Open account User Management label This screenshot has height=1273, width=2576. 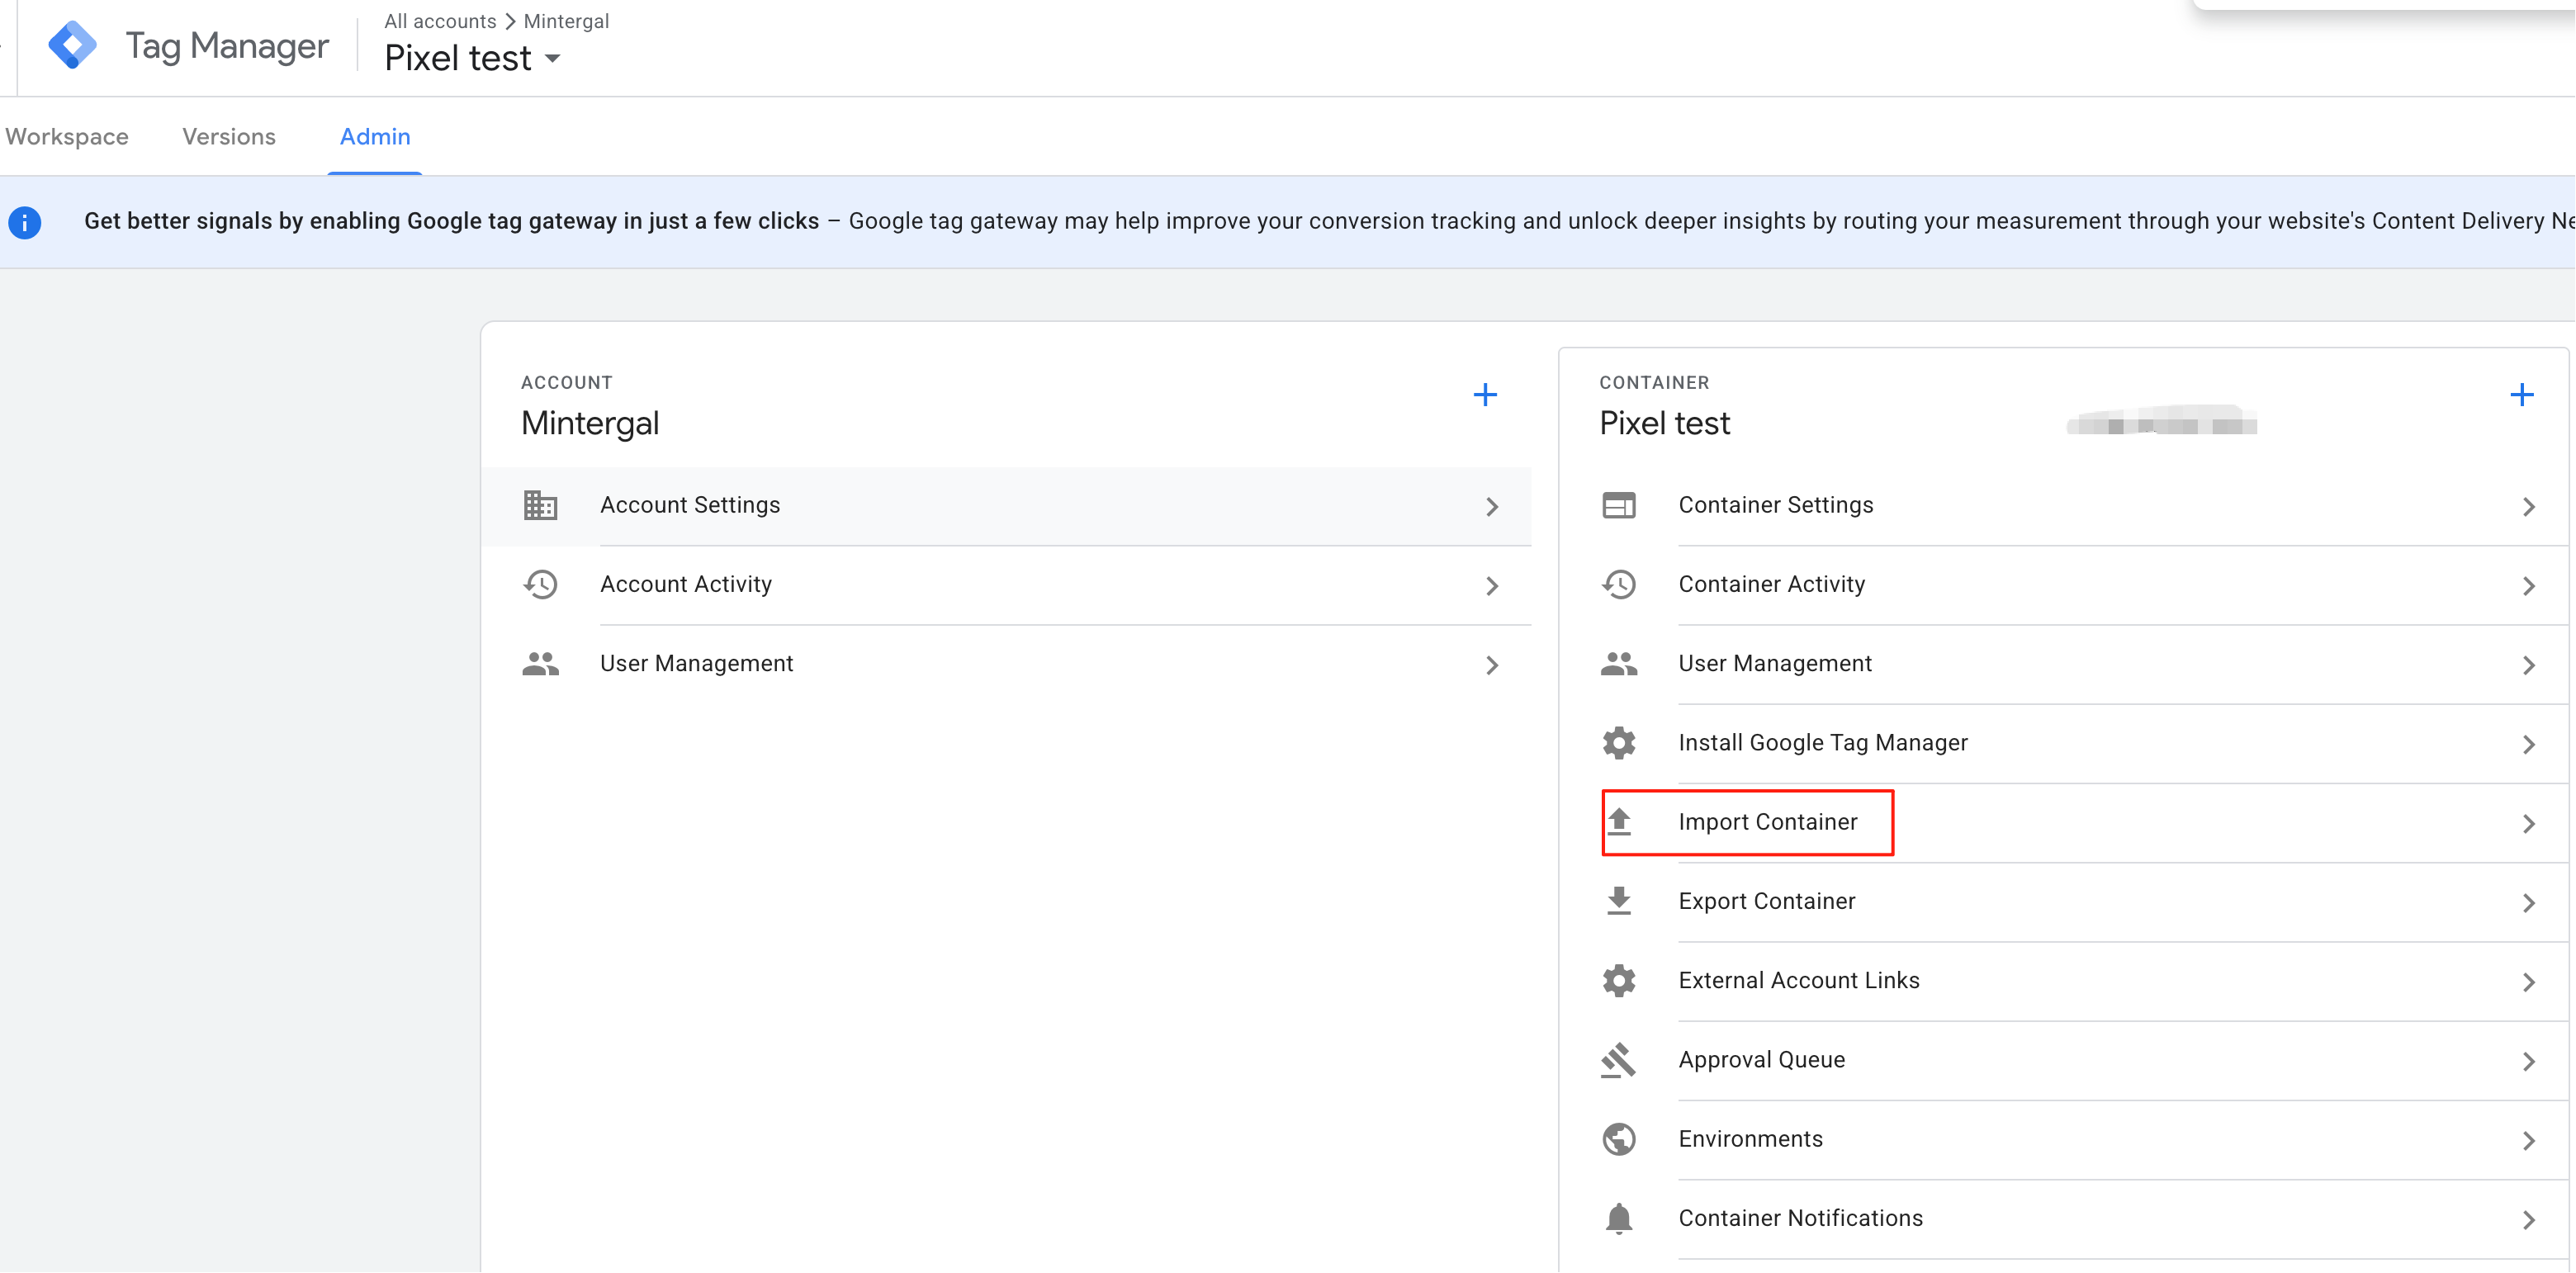click(x=697, y=664)
